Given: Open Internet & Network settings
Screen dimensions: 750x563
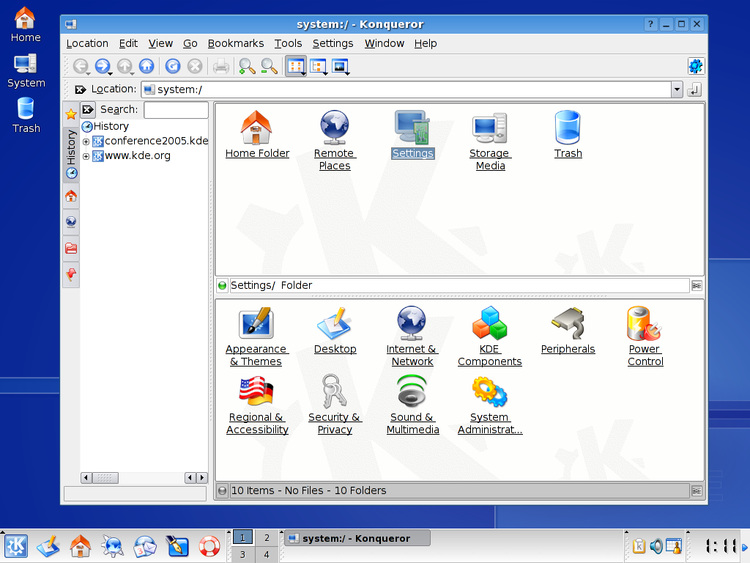Looking at the screenshot, I should pyautogui.click(x=412, y=337).
